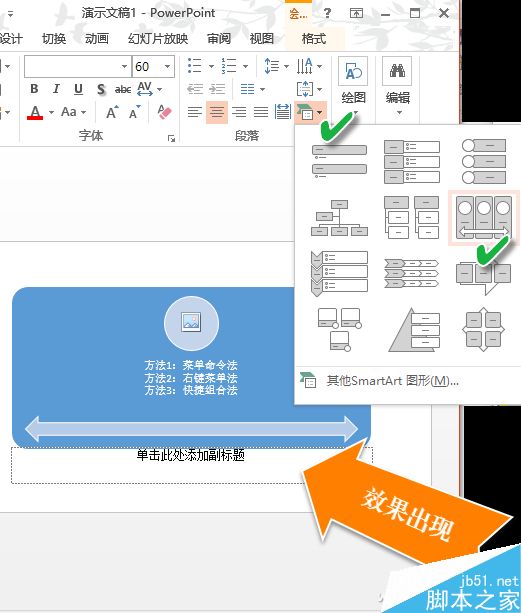
Task: Click 方法2: 右键菜单法 text line
Action: click(x=191, y=378)
